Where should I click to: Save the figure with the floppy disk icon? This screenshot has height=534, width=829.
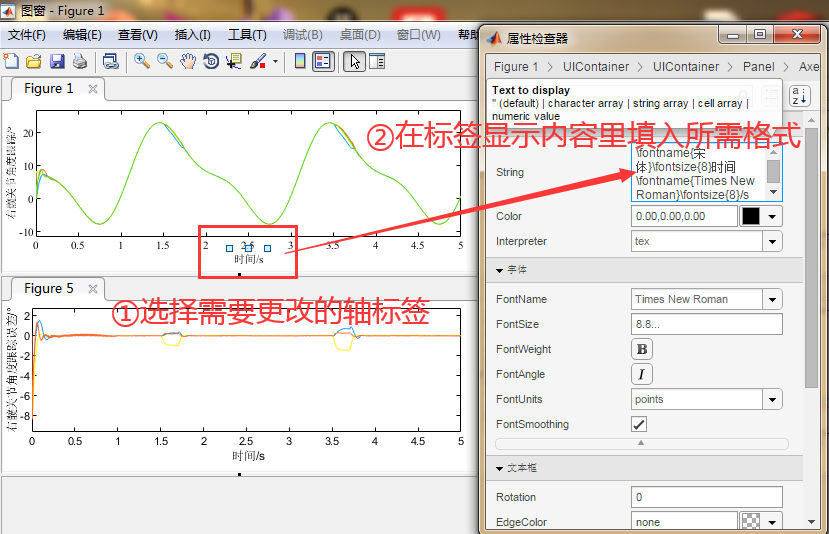57,61
